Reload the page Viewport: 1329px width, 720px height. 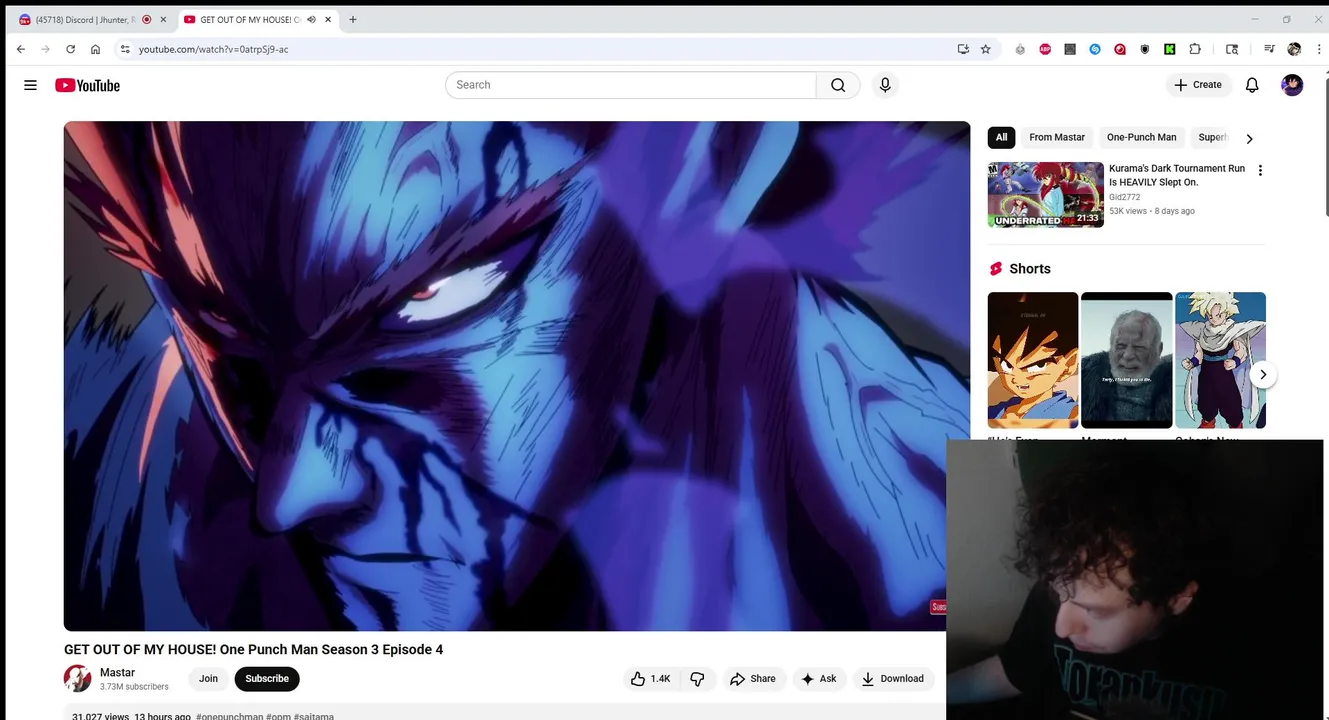click(x=70, y=49)
